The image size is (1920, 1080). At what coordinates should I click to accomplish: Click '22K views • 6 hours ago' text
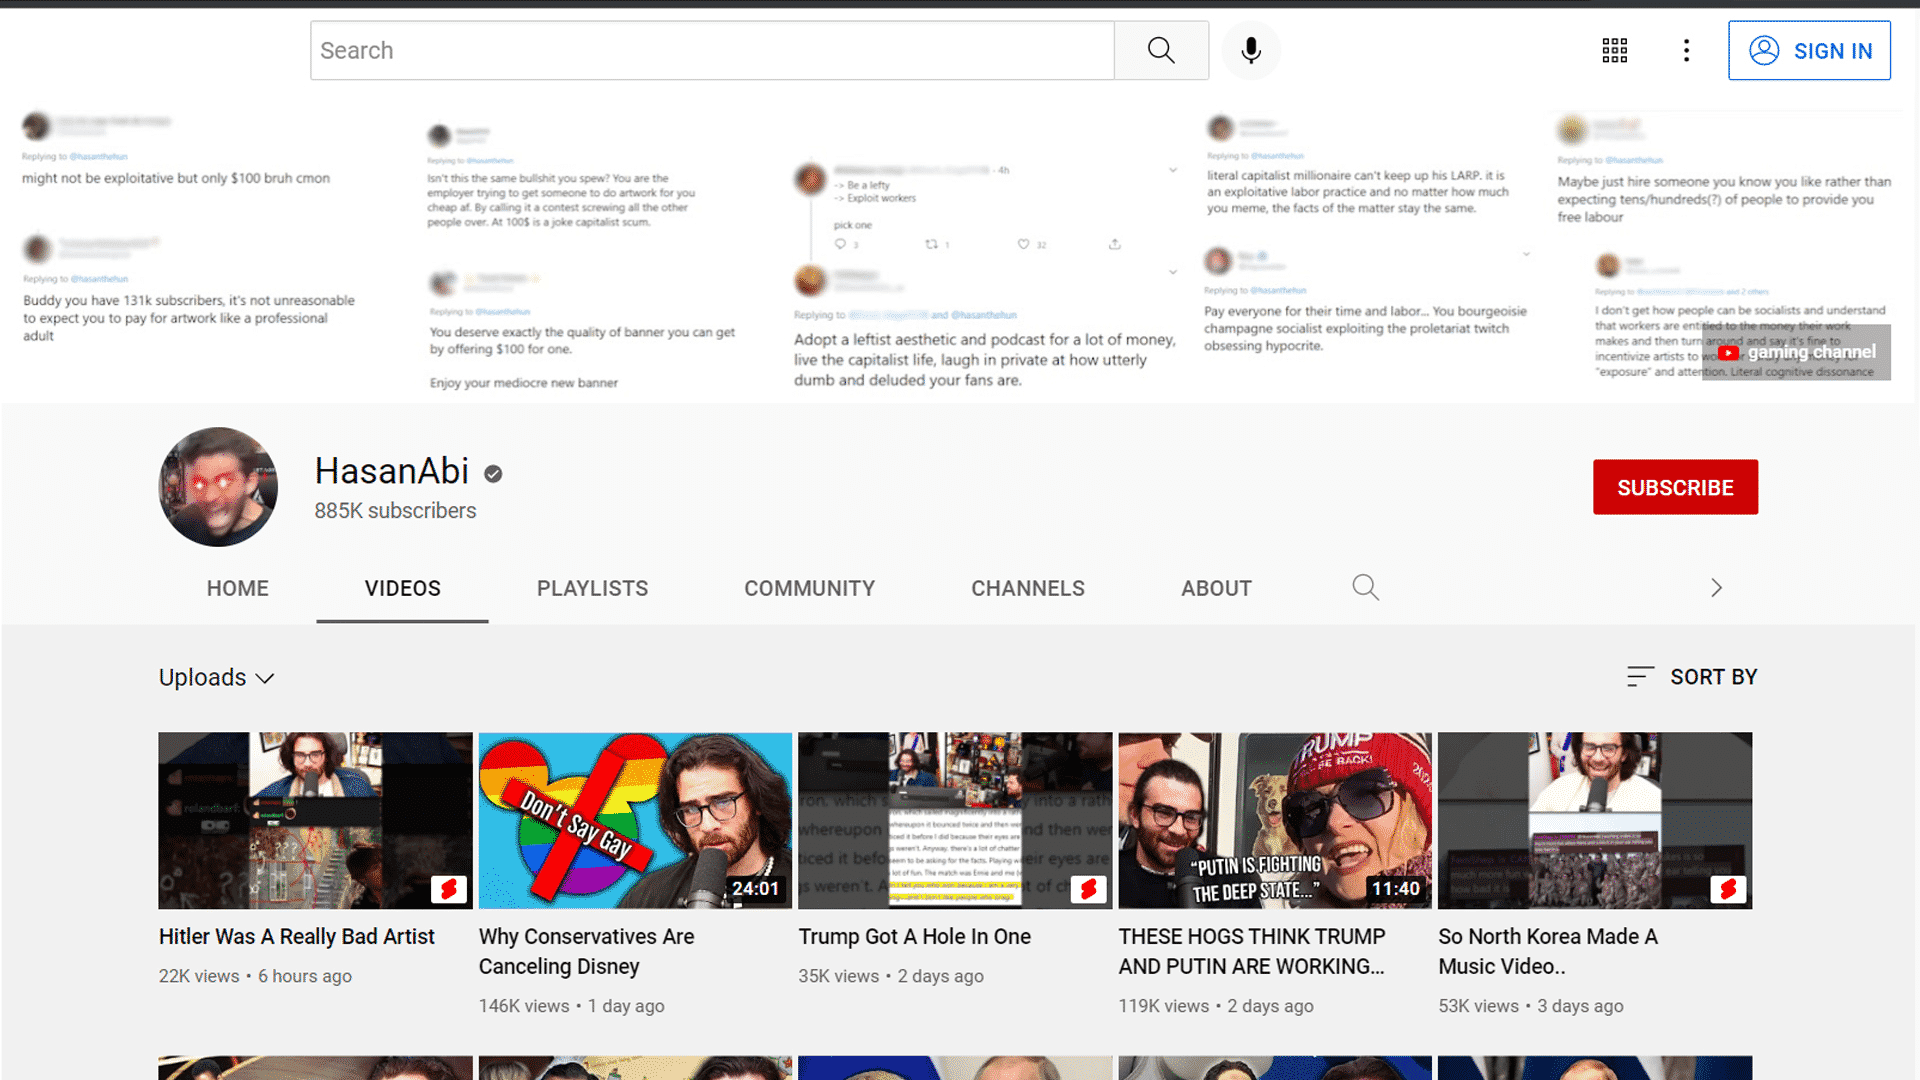[255, 976]
